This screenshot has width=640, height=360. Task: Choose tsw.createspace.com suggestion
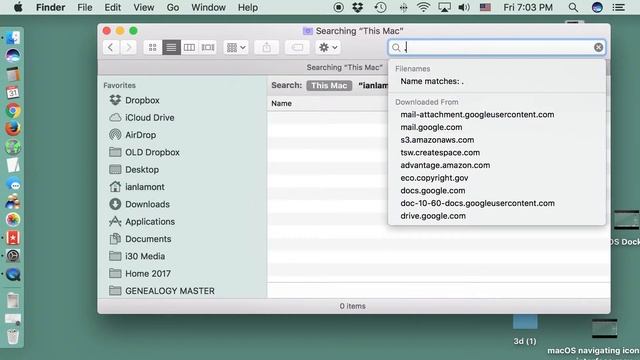497,153
